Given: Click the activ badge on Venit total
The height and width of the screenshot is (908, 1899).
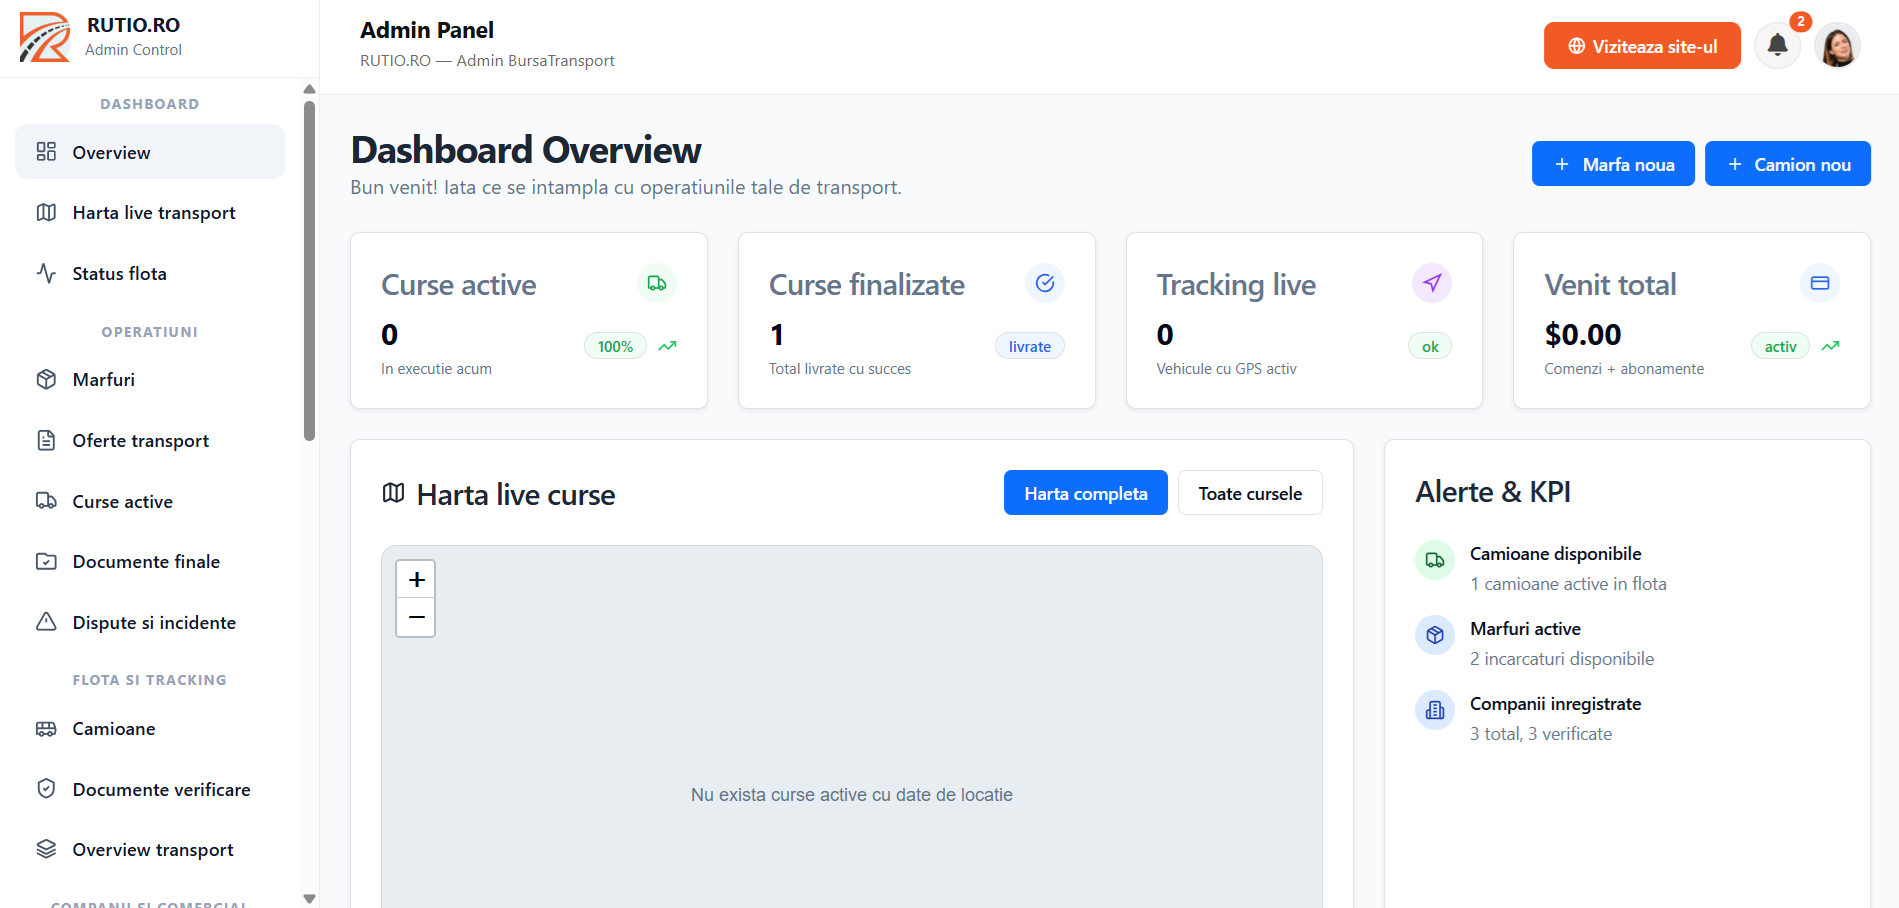Looking at the screenshot, I should 1780,346.
